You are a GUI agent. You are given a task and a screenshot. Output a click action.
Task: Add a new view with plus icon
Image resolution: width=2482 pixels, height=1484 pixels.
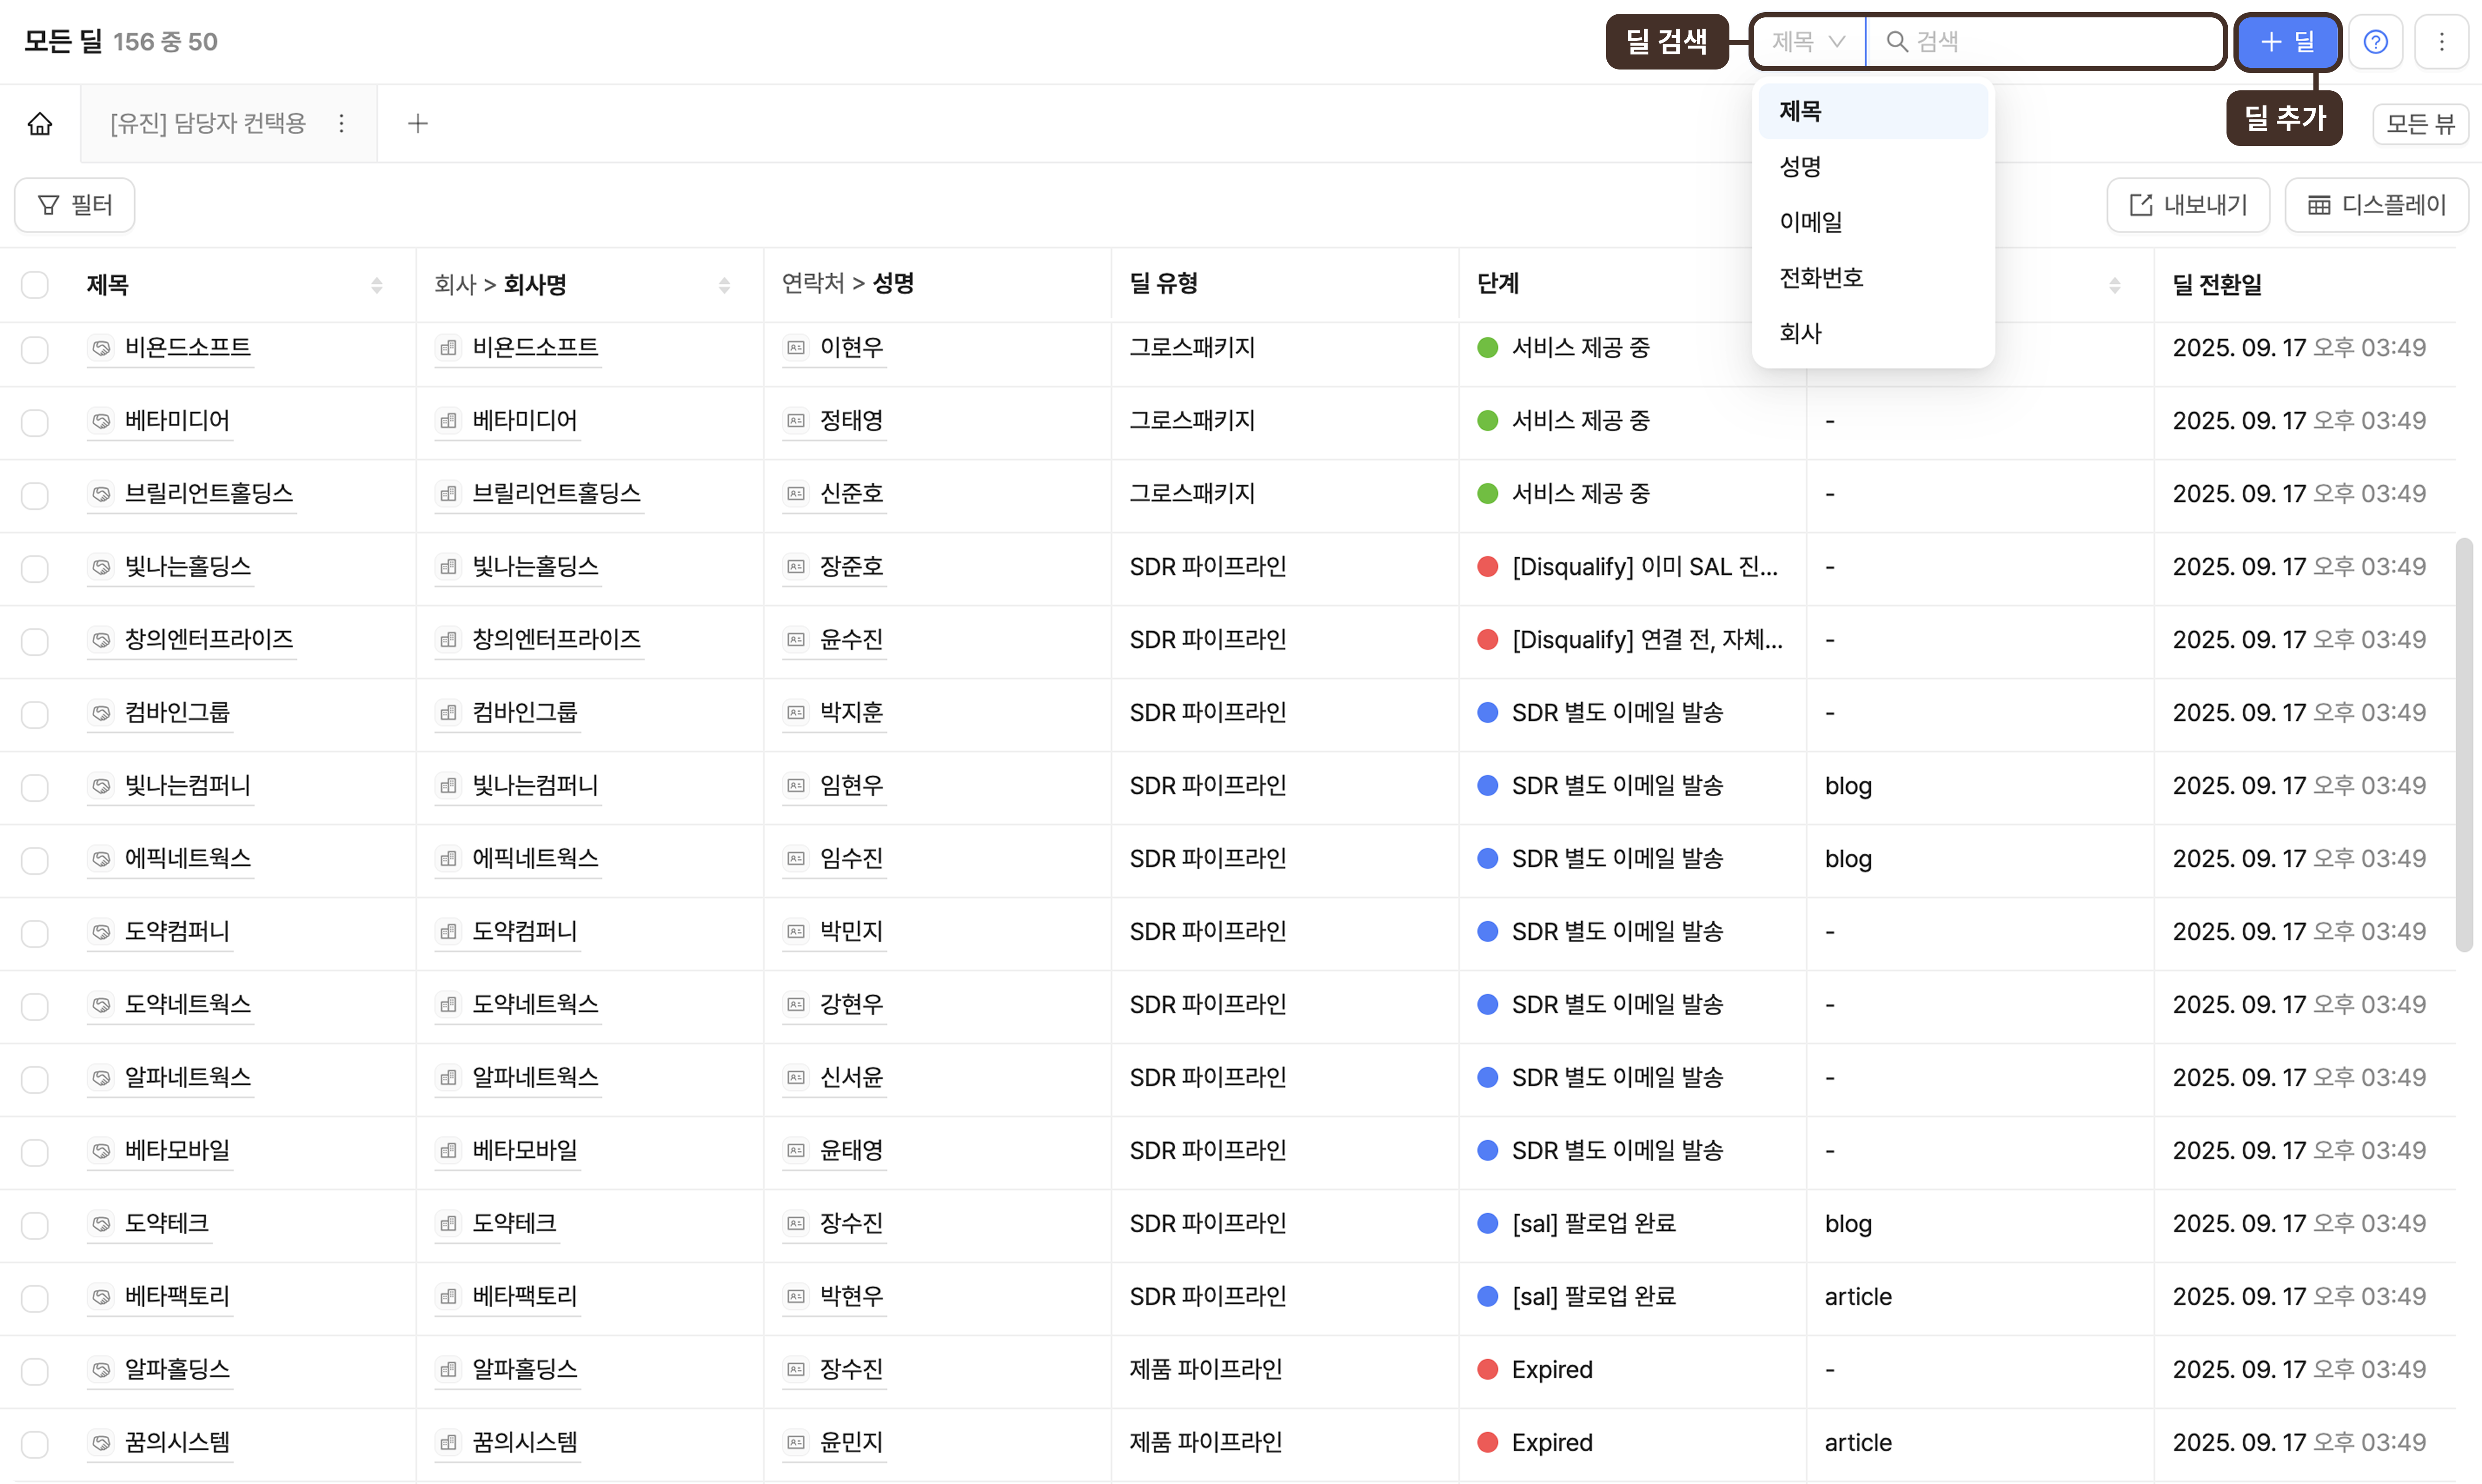[418, 123]
